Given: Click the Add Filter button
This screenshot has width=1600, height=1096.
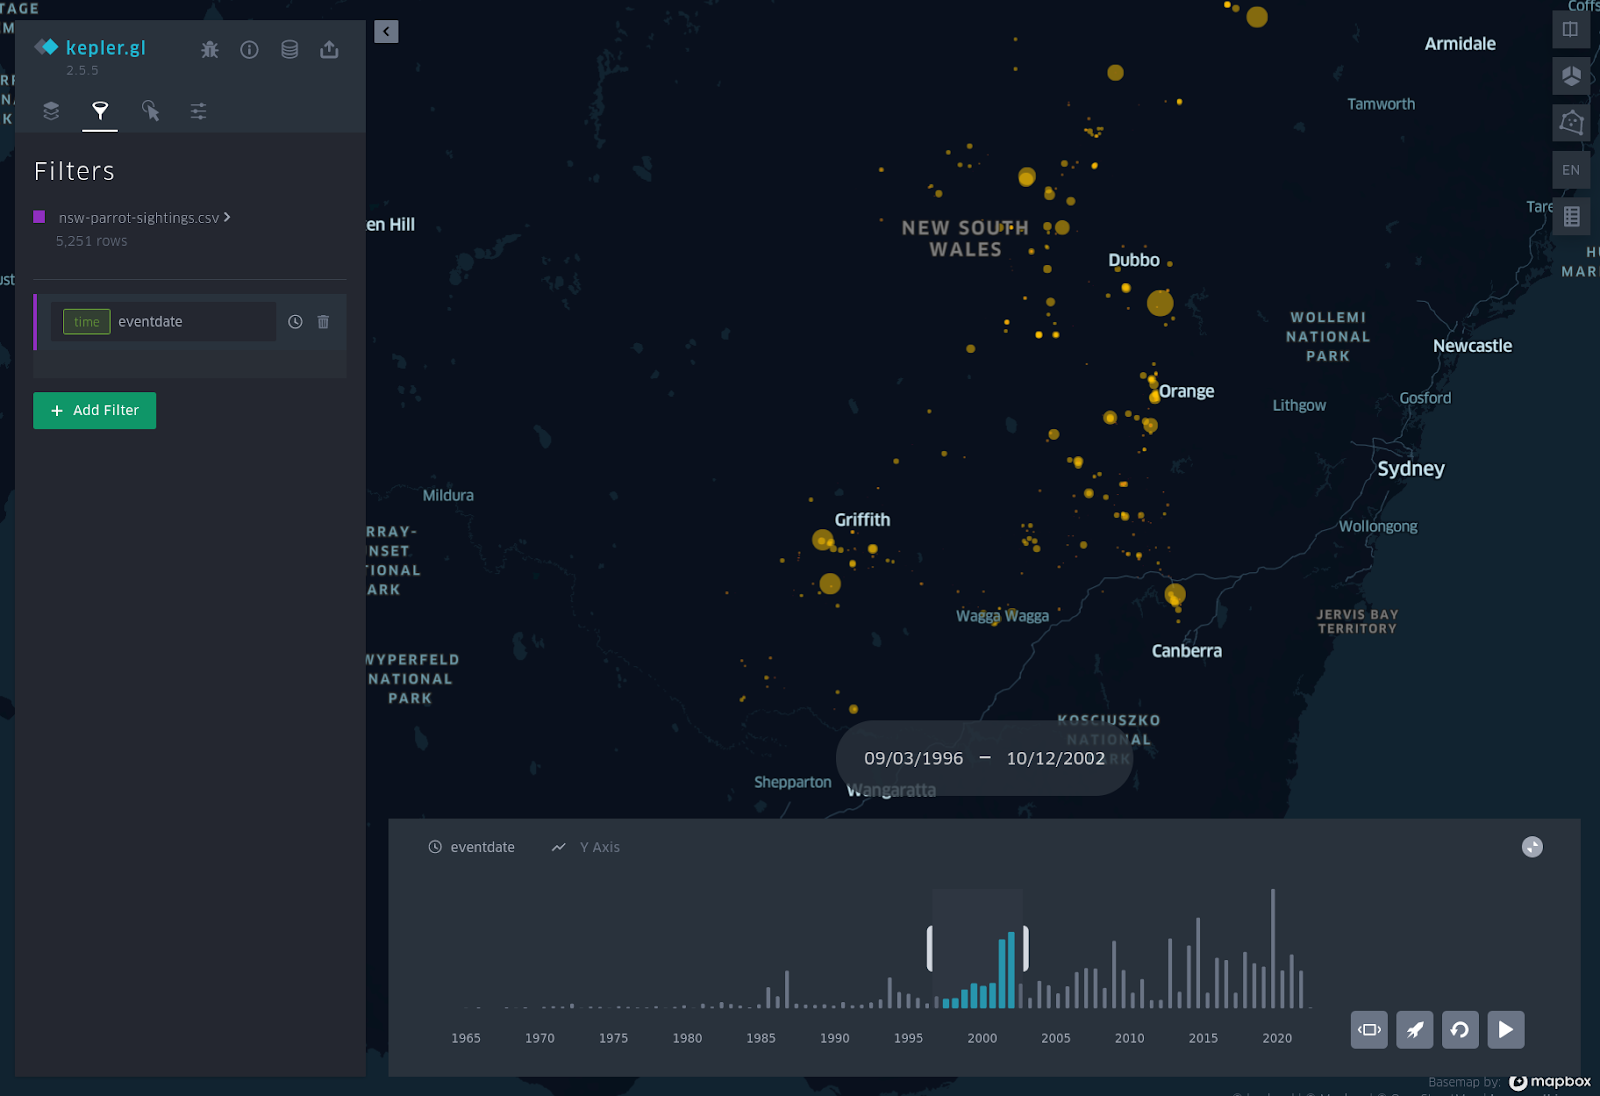Looking at the screenshot, I should point(94,410).
